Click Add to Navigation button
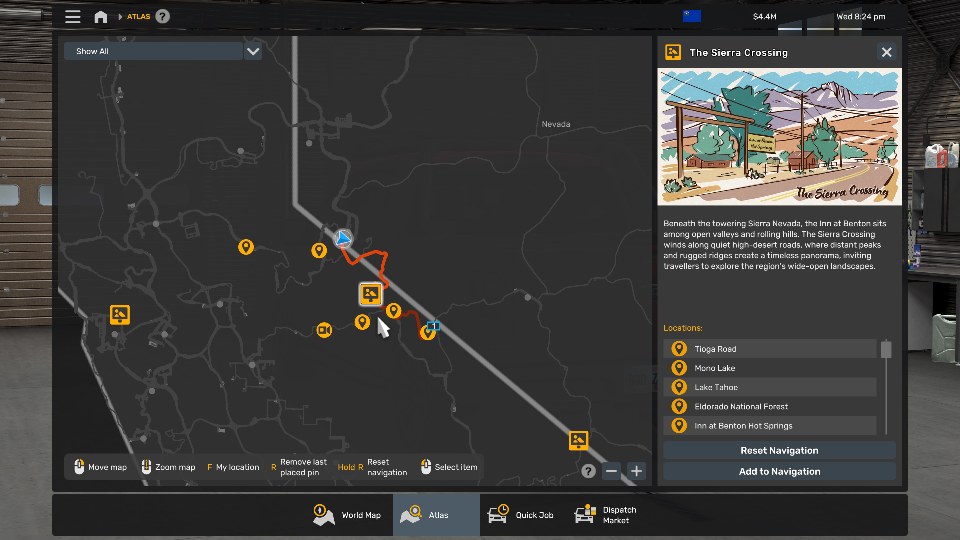The image size is (960, 540). point(779,471)
